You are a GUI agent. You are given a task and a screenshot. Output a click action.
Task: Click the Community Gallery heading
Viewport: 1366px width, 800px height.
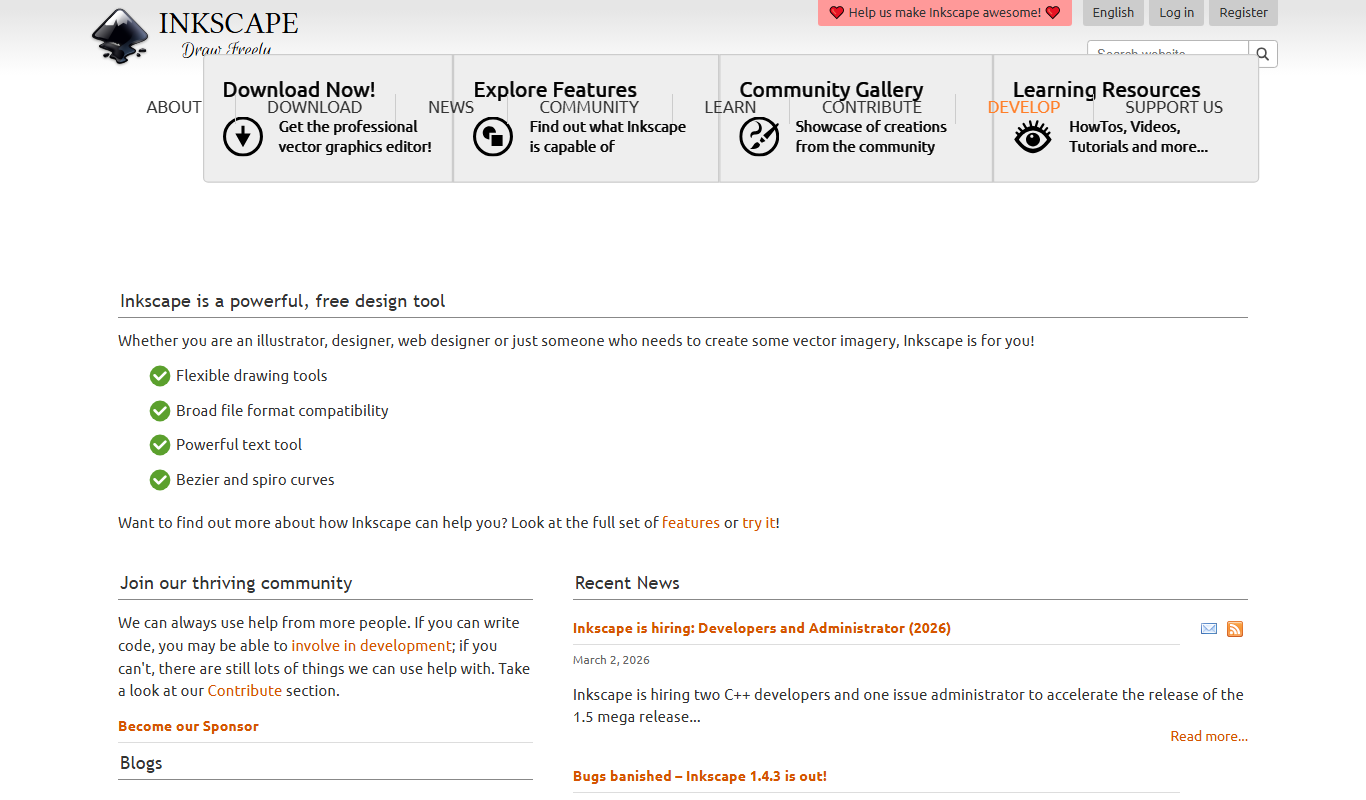(831, 90)
